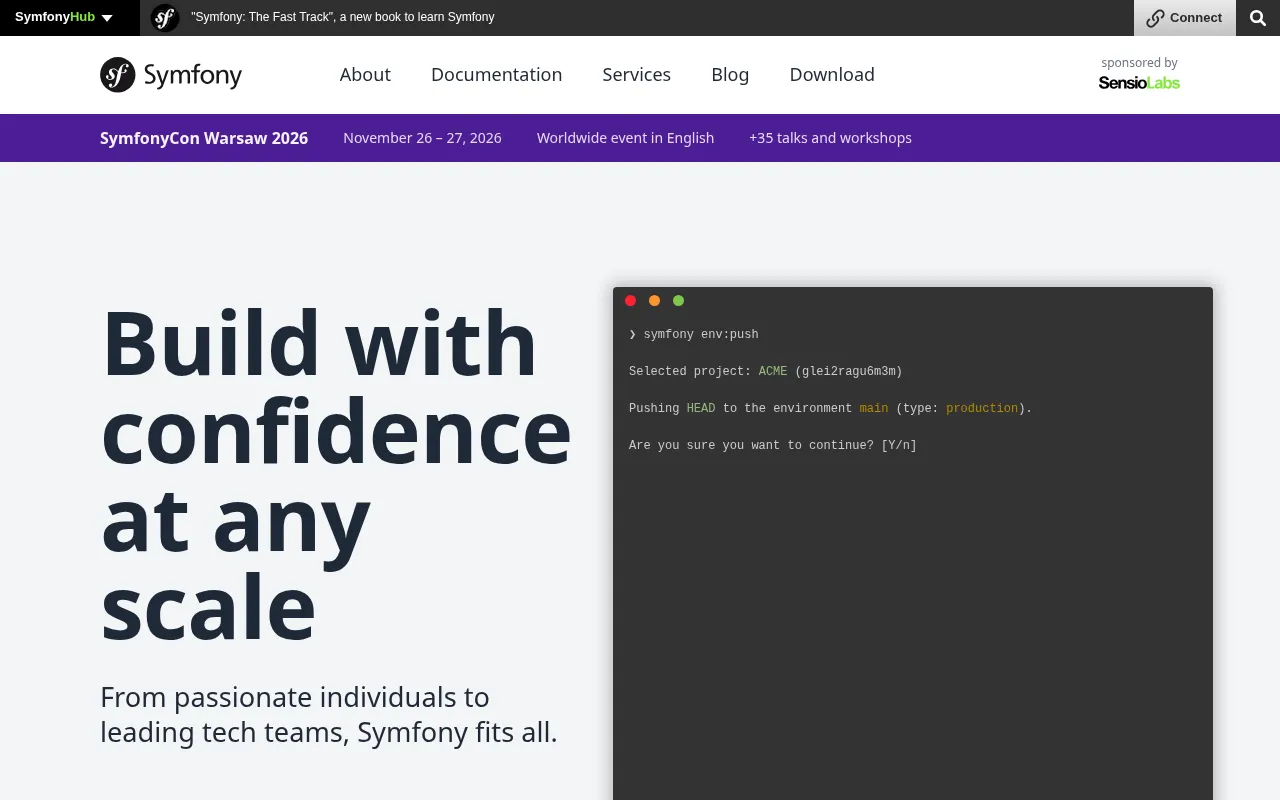
Task: Open the Services menu
Action: point(636,75)
